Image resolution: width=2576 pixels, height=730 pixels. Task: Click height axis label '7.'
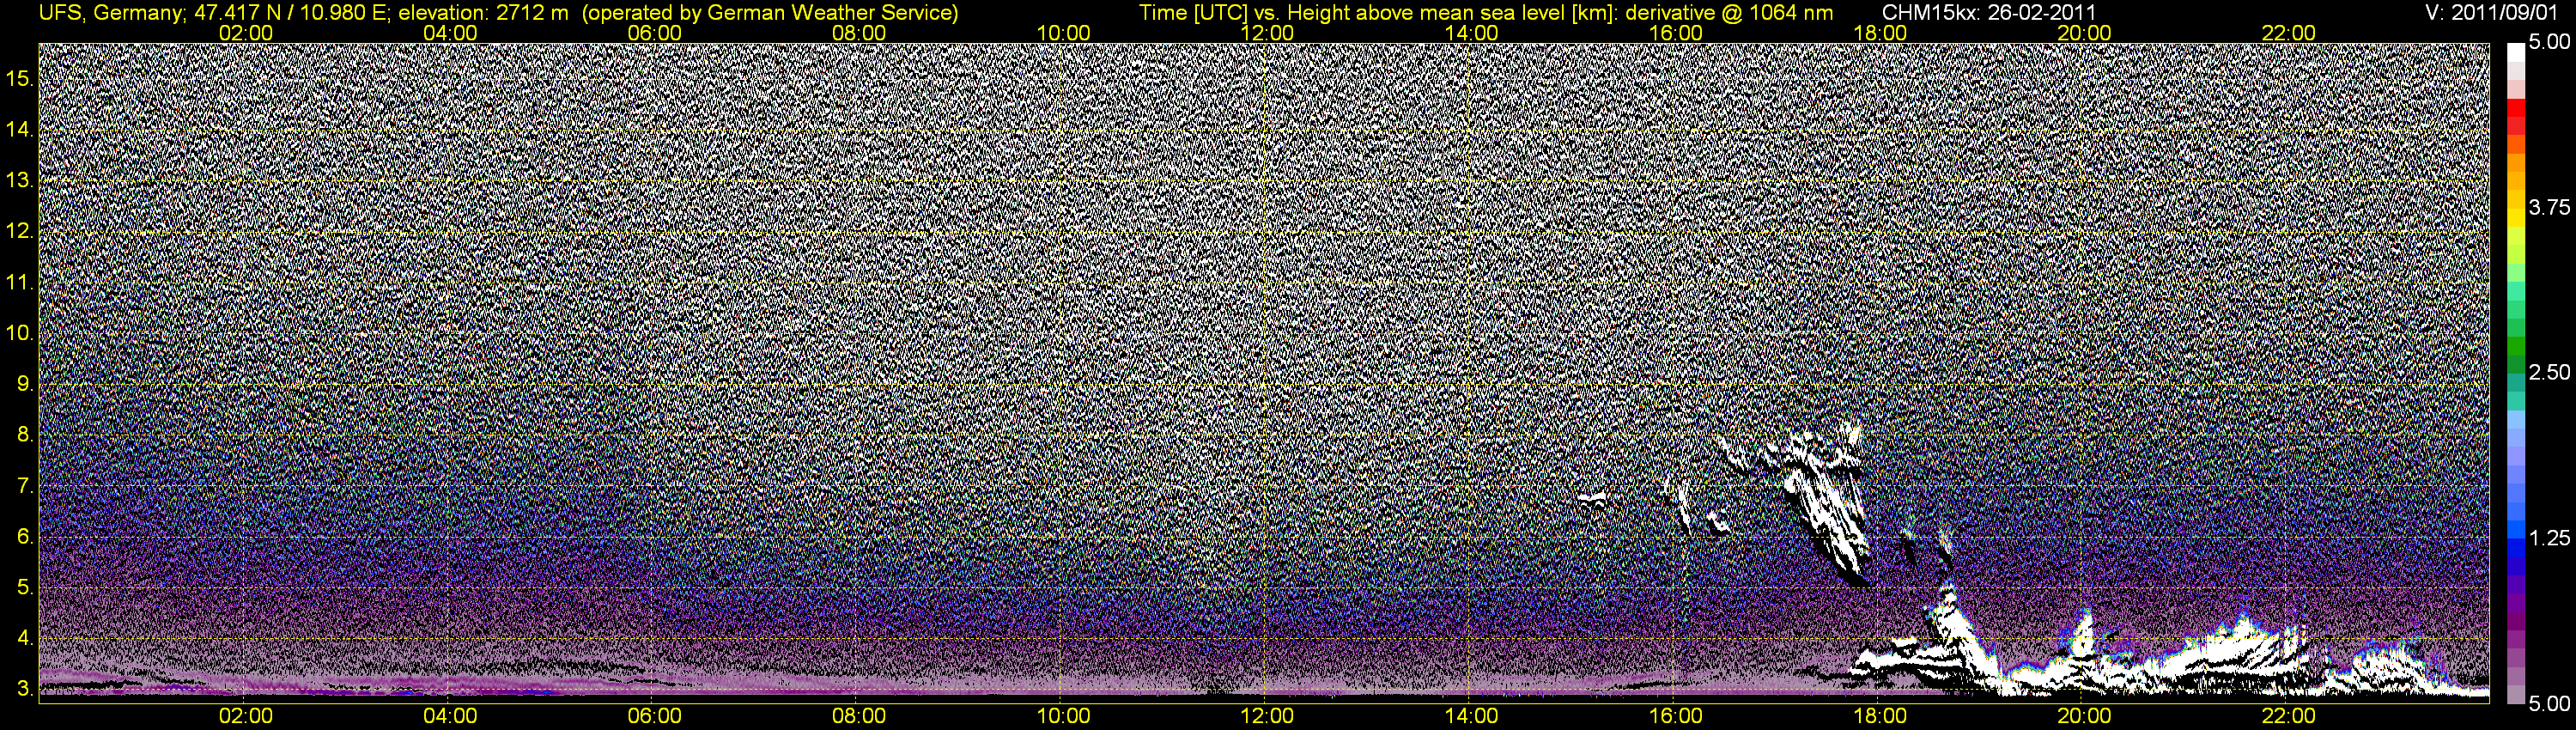click(25, 486)
